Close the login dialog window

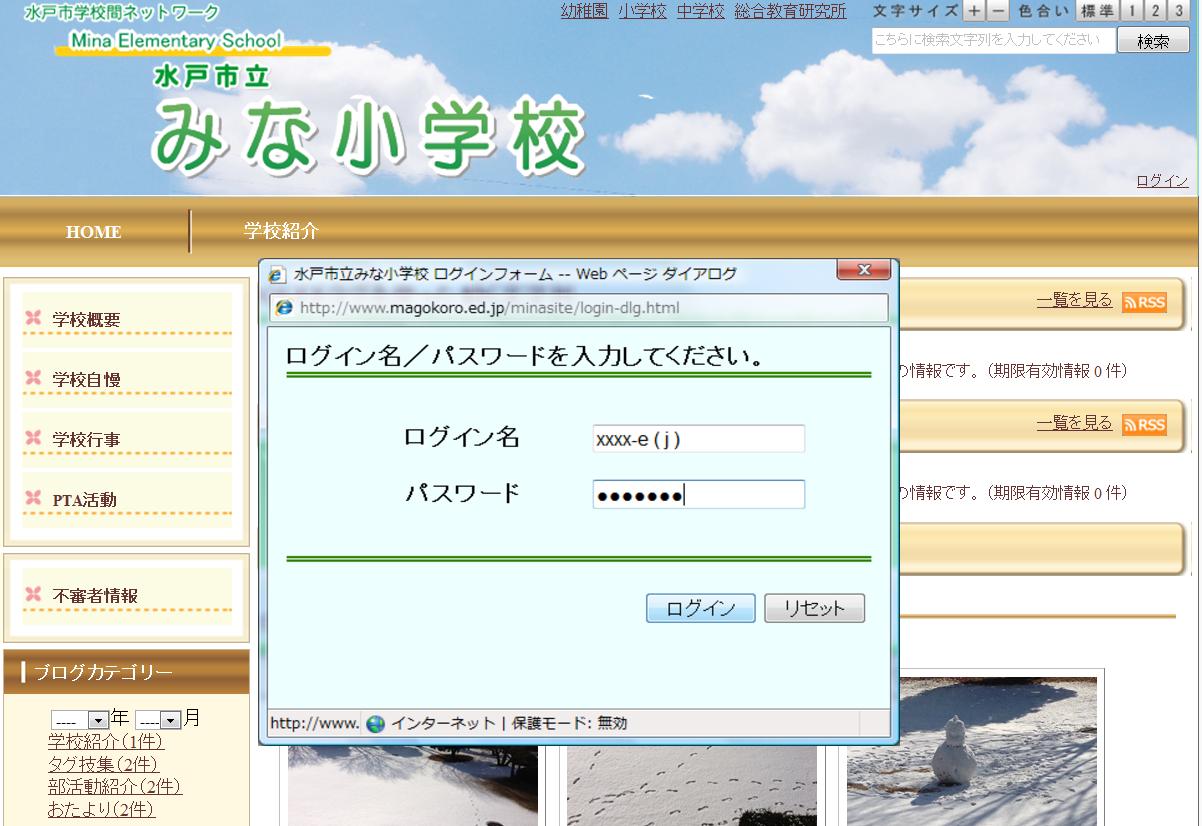point(864,271)
